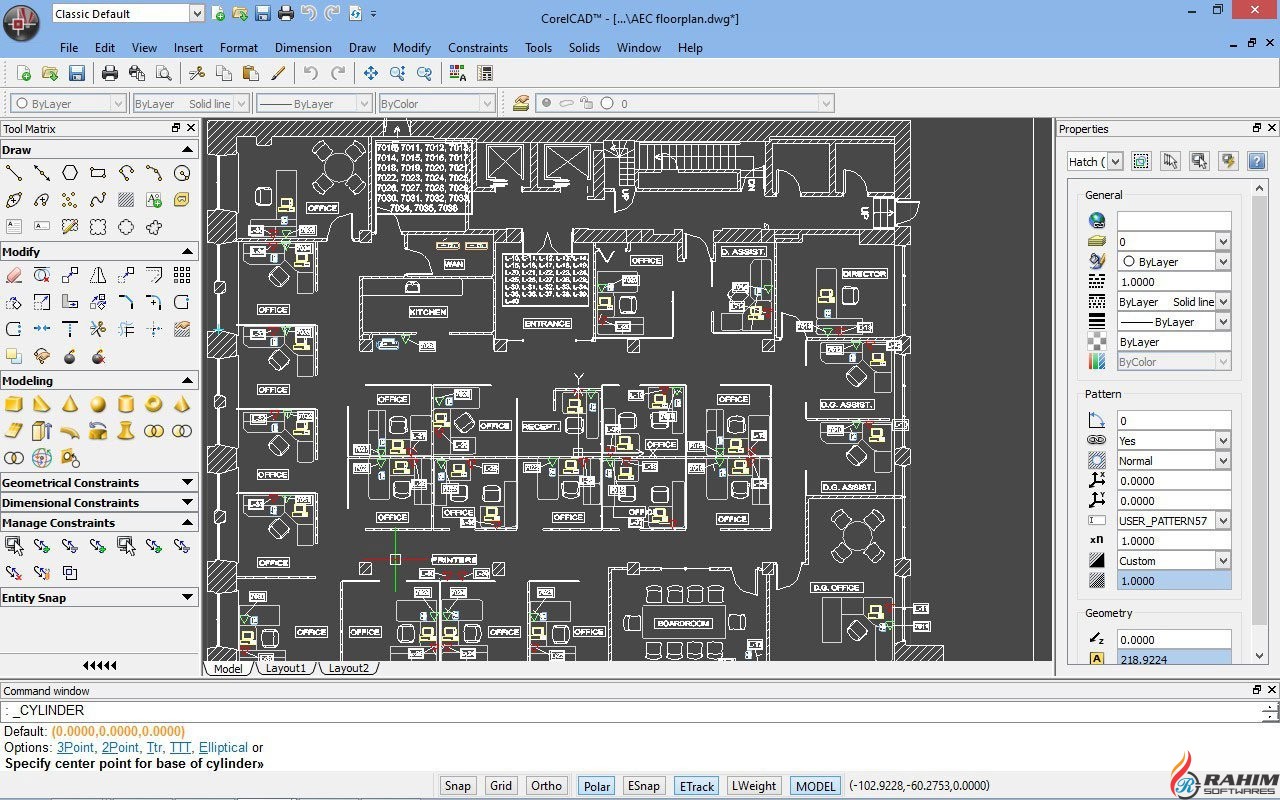Expand the Geometrical Constraints section
This screenshot has height=800, width=1280.
pos(187,483)
